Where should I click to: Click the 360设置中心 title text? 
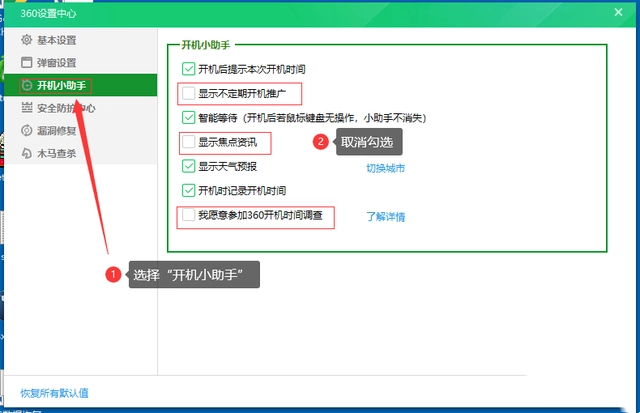[48, 13]
